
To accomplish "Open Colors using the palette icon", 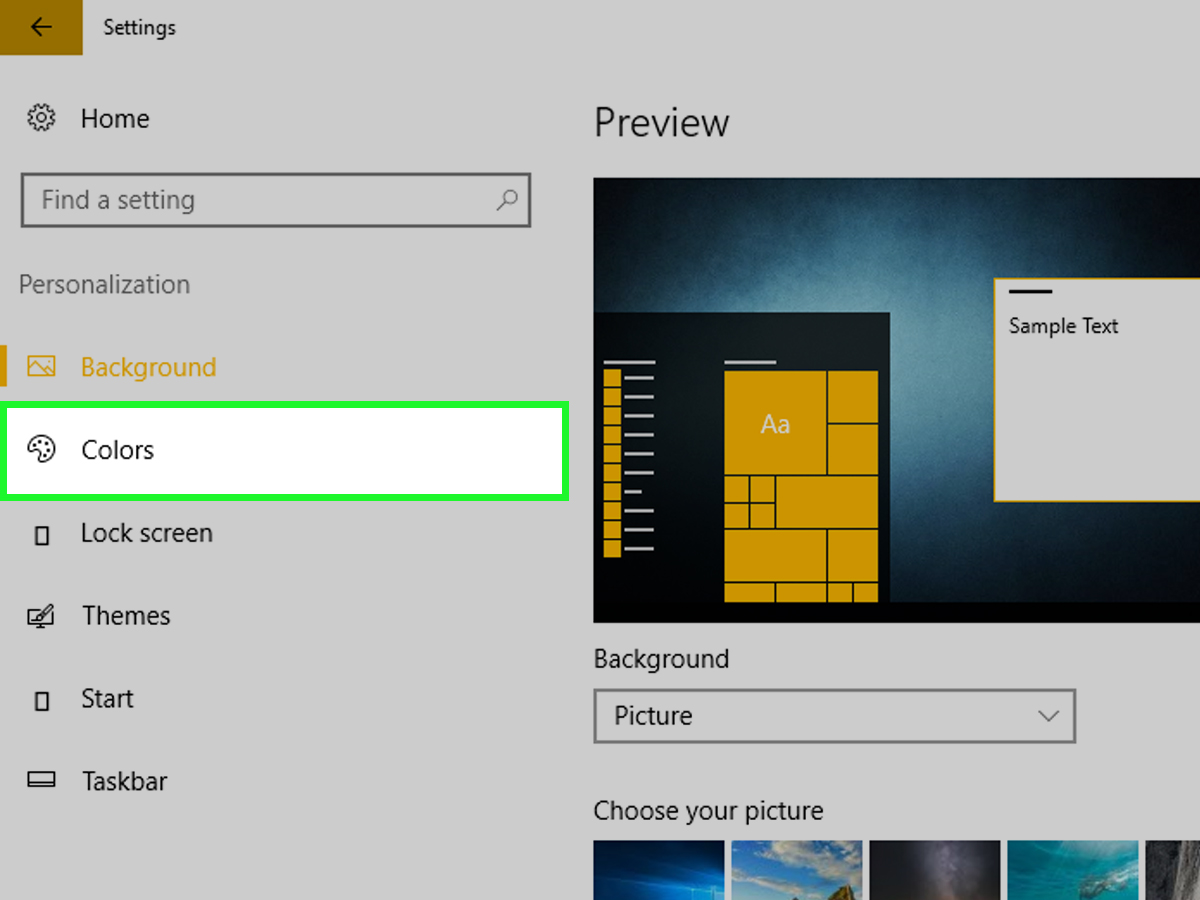I will 41,450.
